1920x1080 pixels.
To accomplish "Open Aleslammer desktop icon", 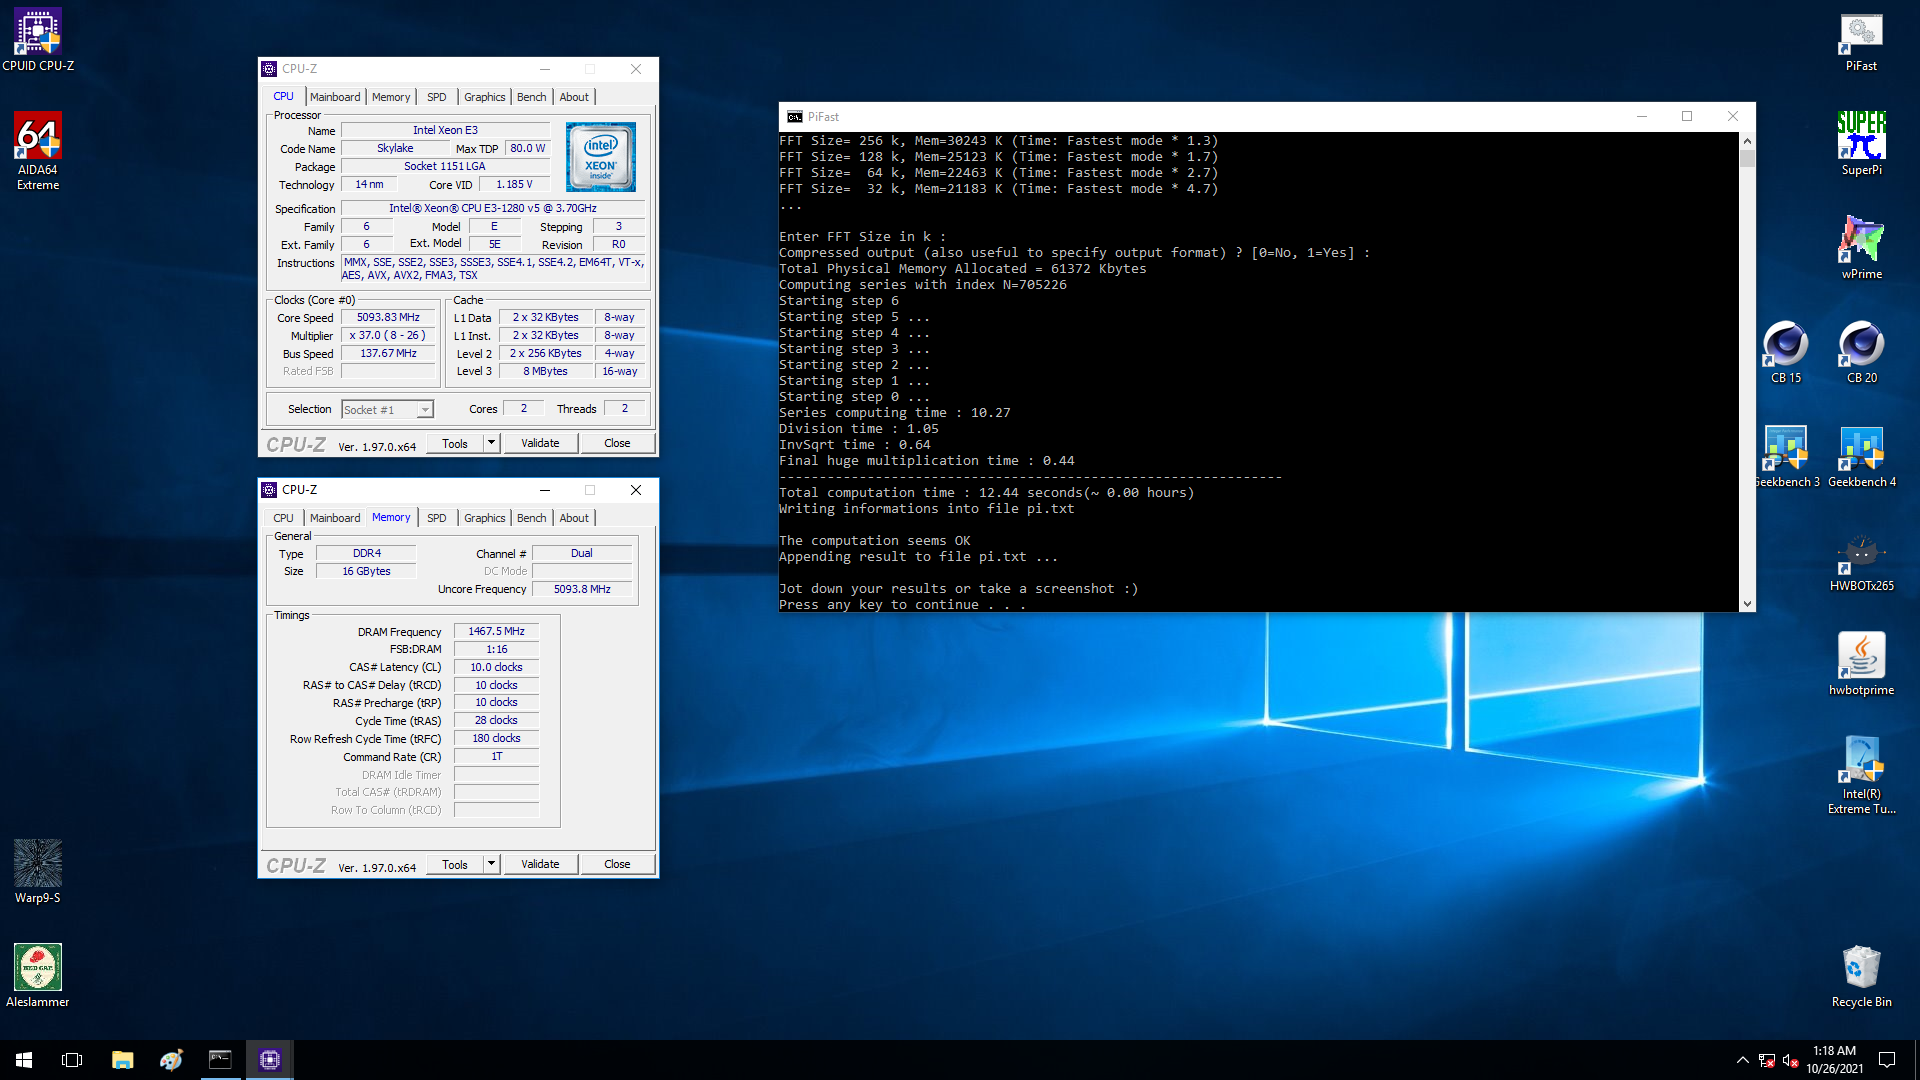I will pos(38,975).
